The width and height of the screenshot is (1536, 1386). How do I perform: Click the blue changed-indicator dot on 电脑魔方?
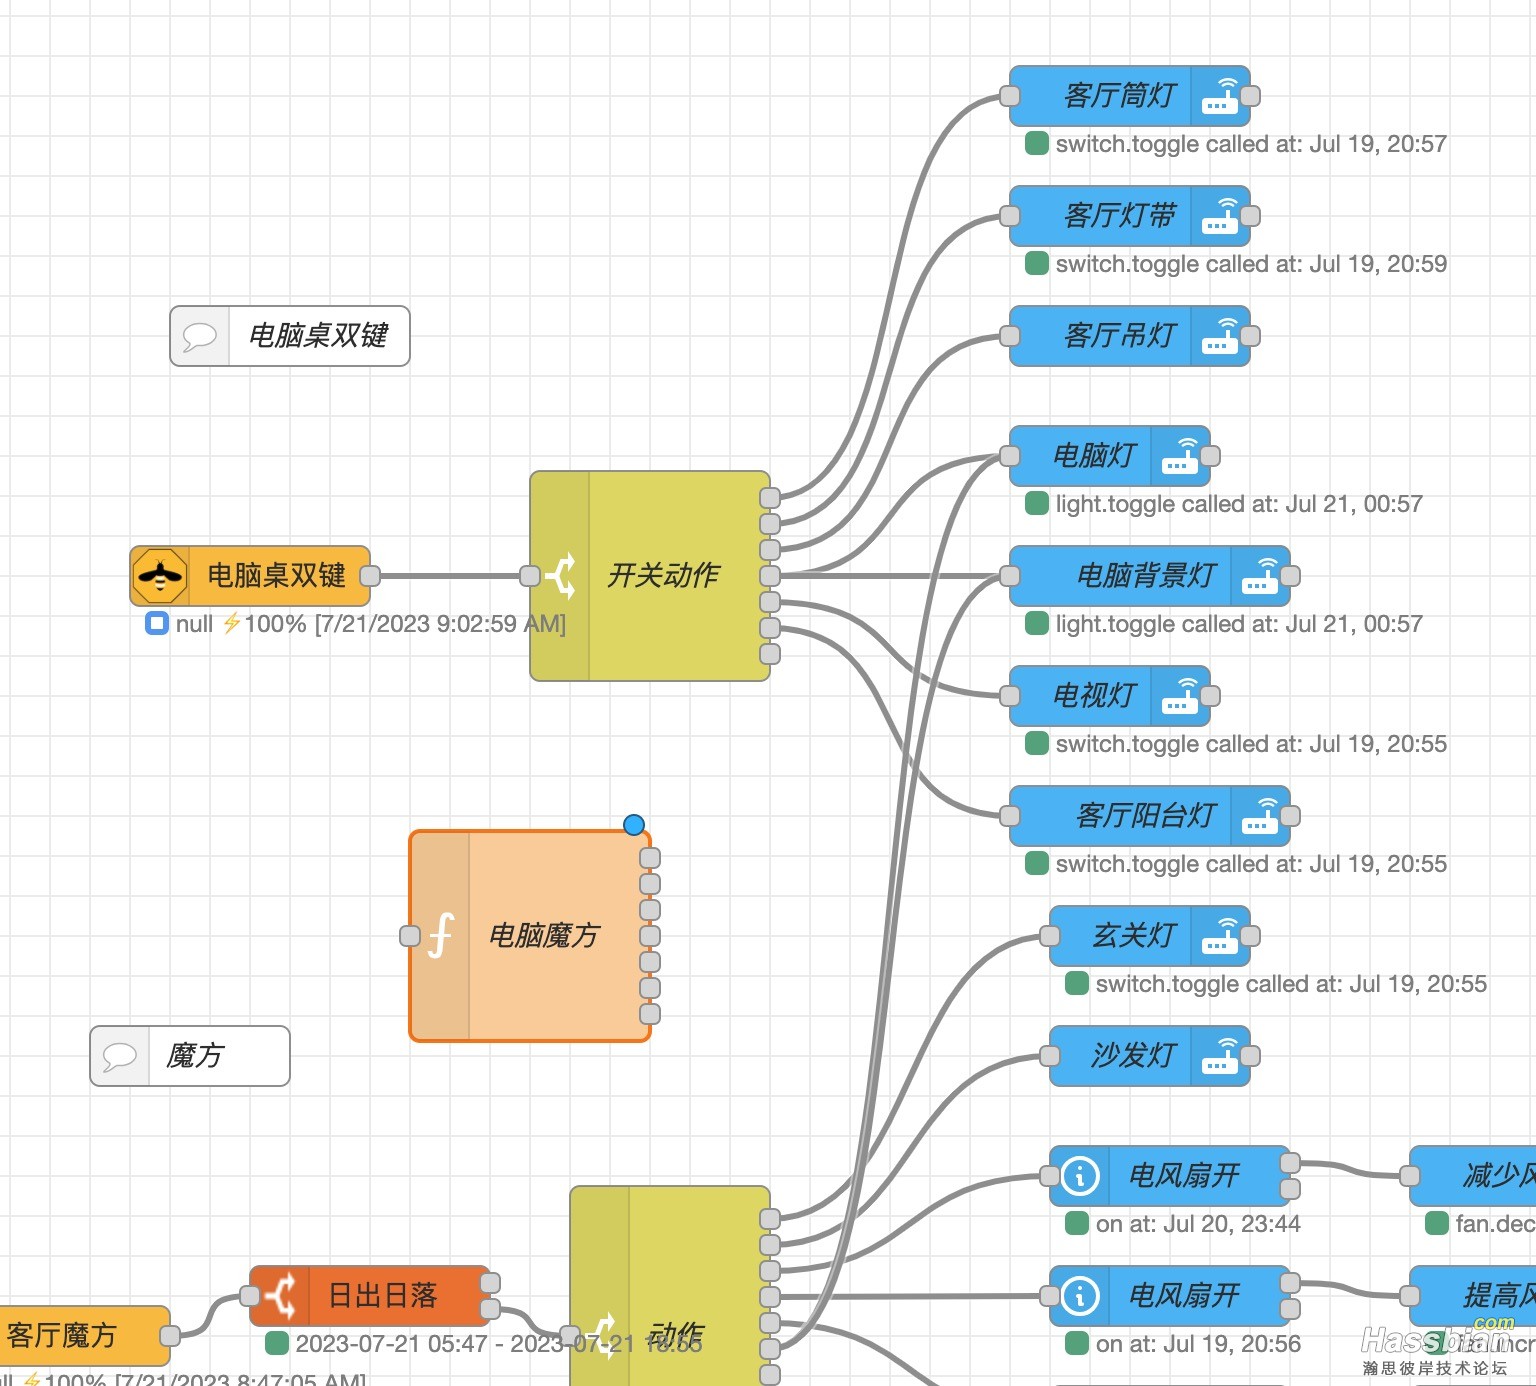tap(634, 825)
